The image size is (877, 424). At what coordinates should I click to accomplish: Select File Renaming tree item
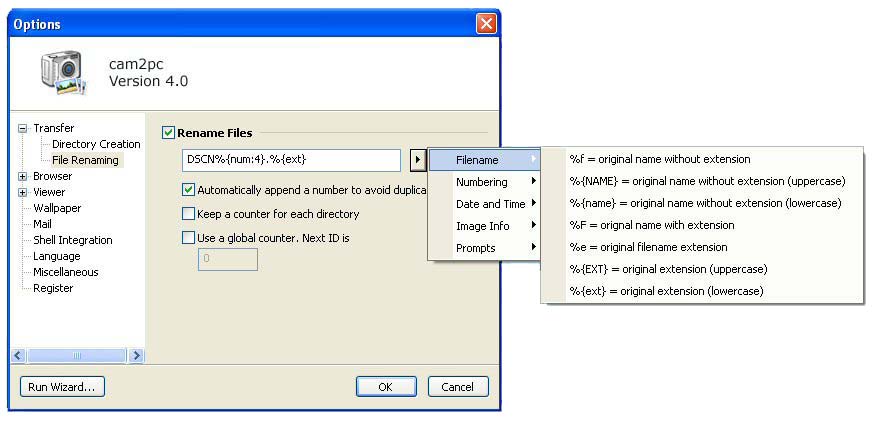click(86, 160)
